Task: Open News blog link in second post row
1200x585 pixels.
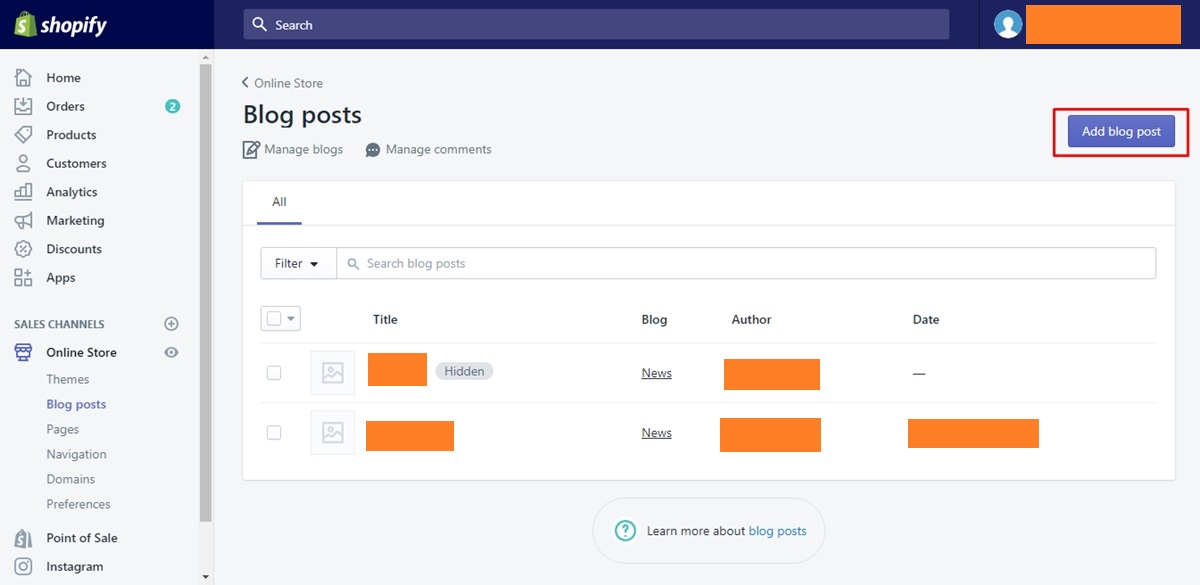Action: [x=657, y=433]
